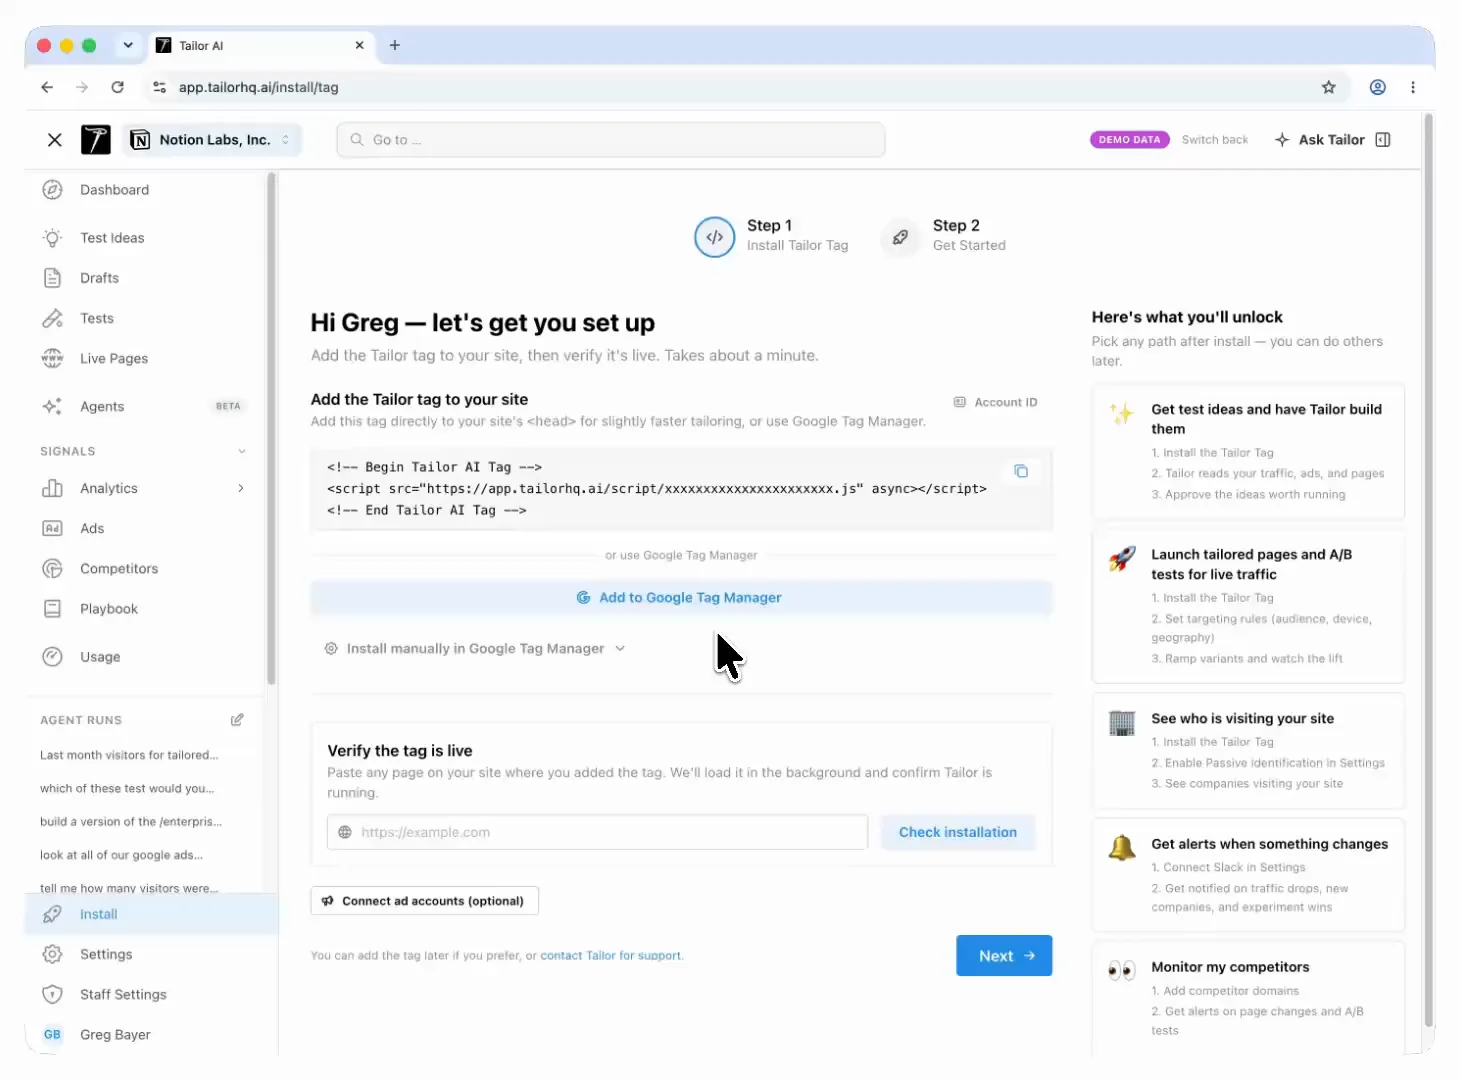Click the Next button
The height and width of the screenshot is (1080, 1460).
(x=1004, y=956)
